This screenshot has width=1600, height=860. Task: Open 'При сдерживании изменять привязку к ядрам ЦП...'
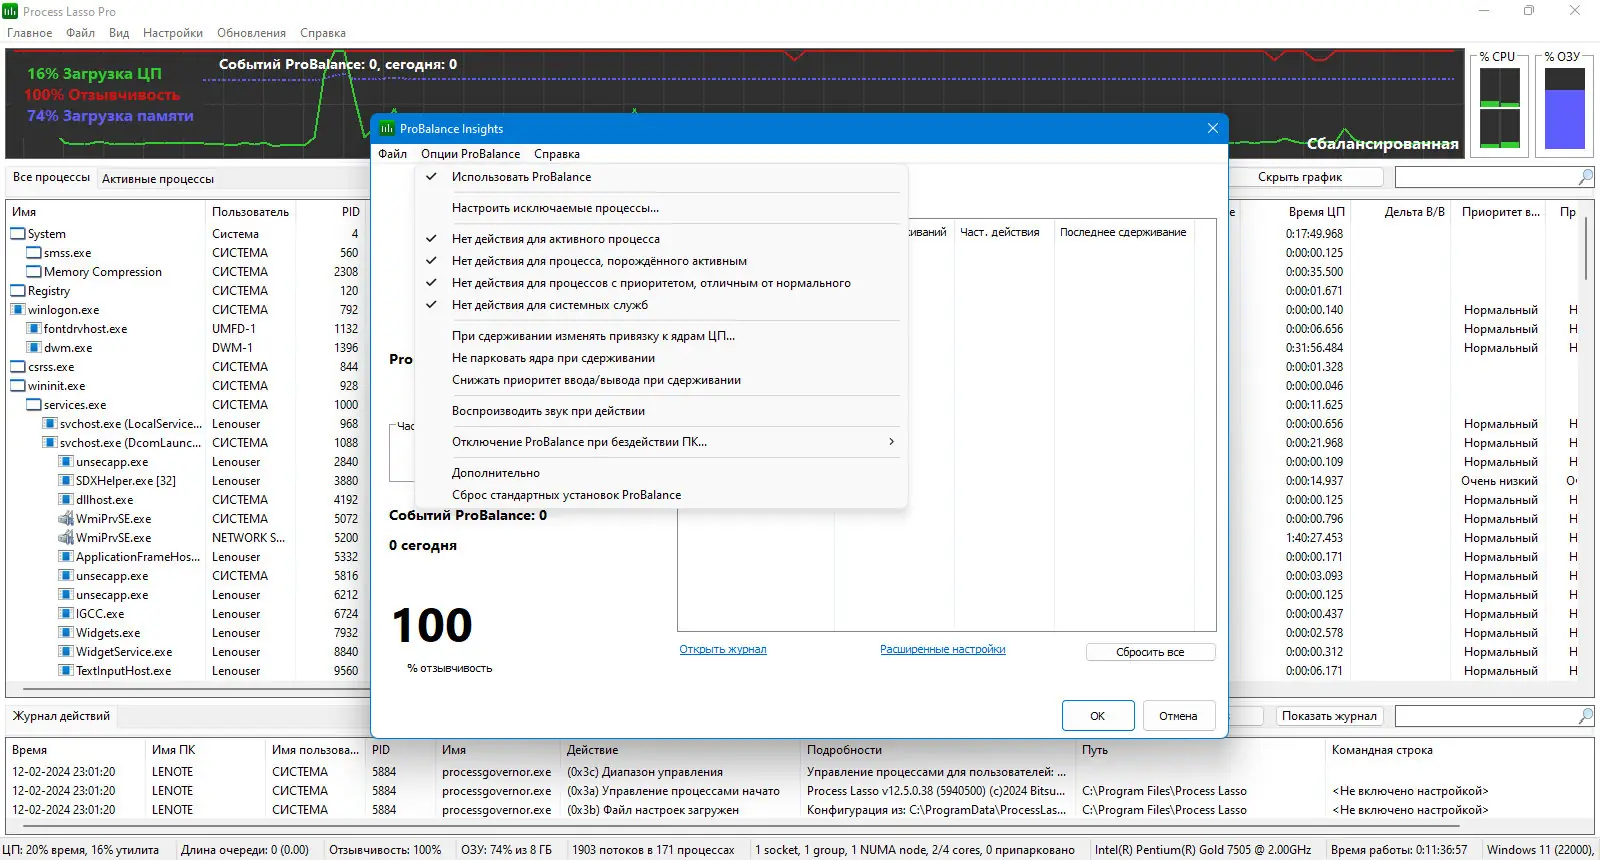(x=660, y=336)
